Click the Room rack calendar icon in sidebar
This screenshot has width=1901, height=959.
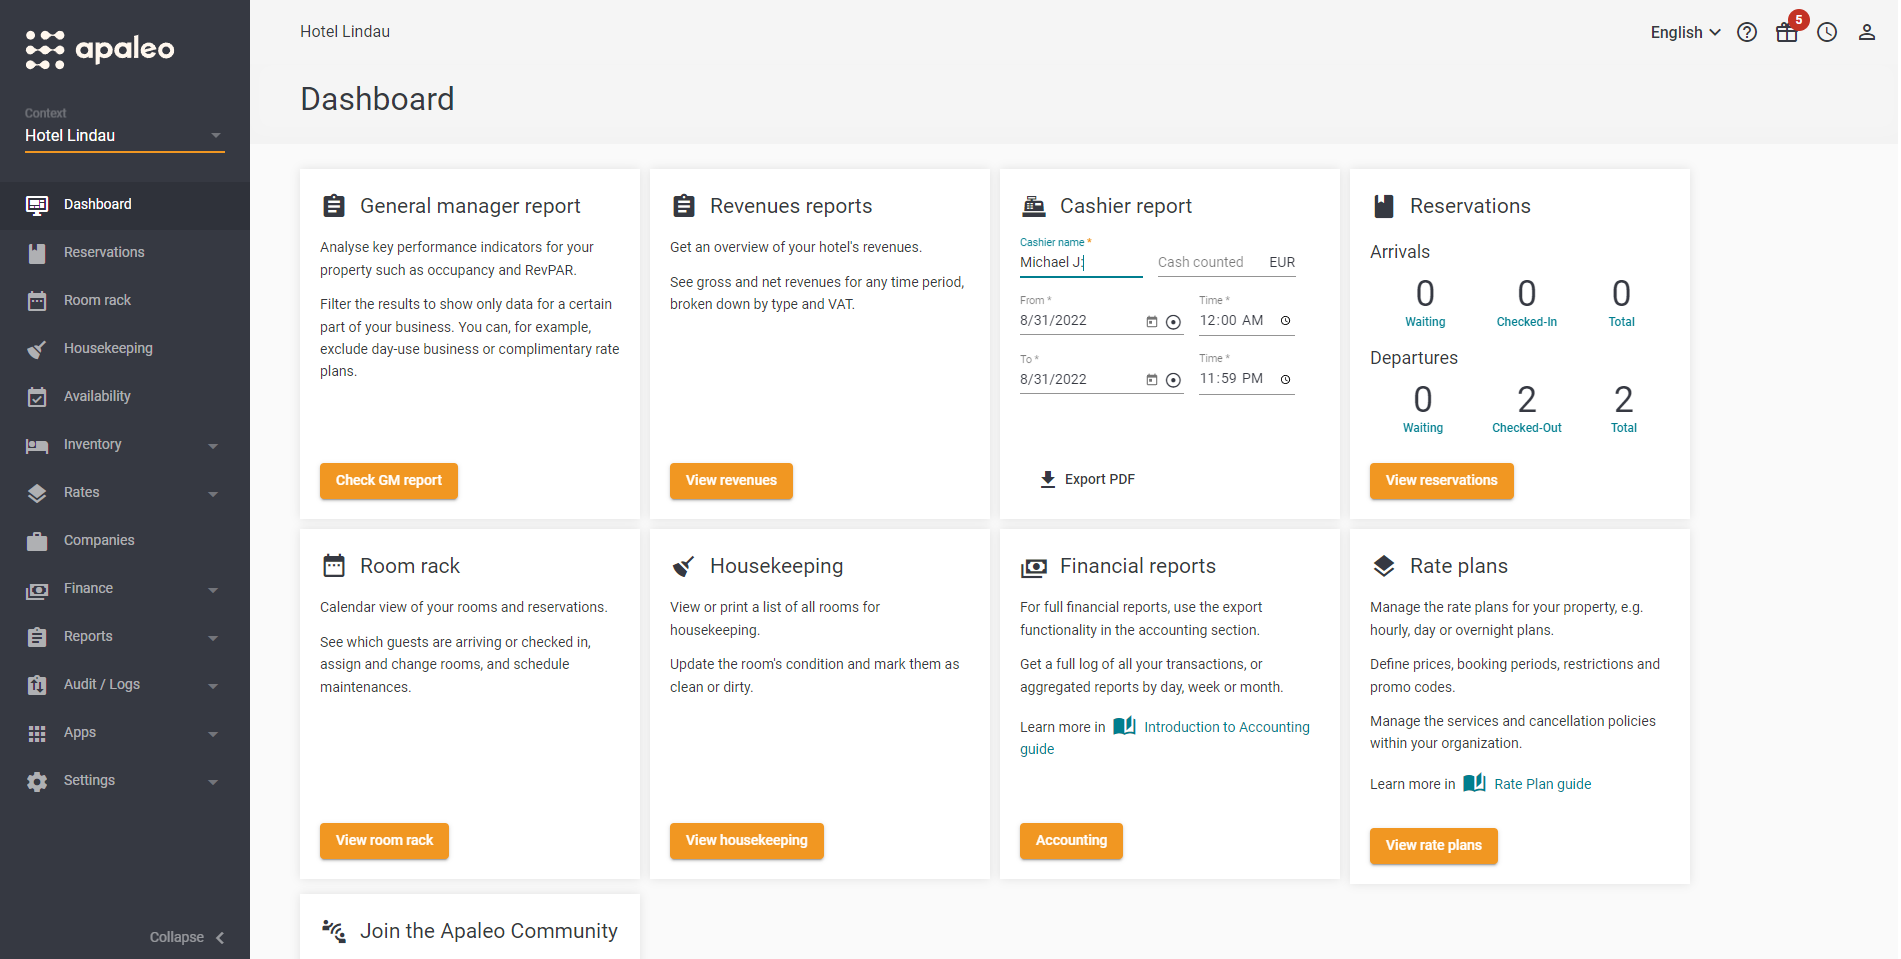pos(37,300)
